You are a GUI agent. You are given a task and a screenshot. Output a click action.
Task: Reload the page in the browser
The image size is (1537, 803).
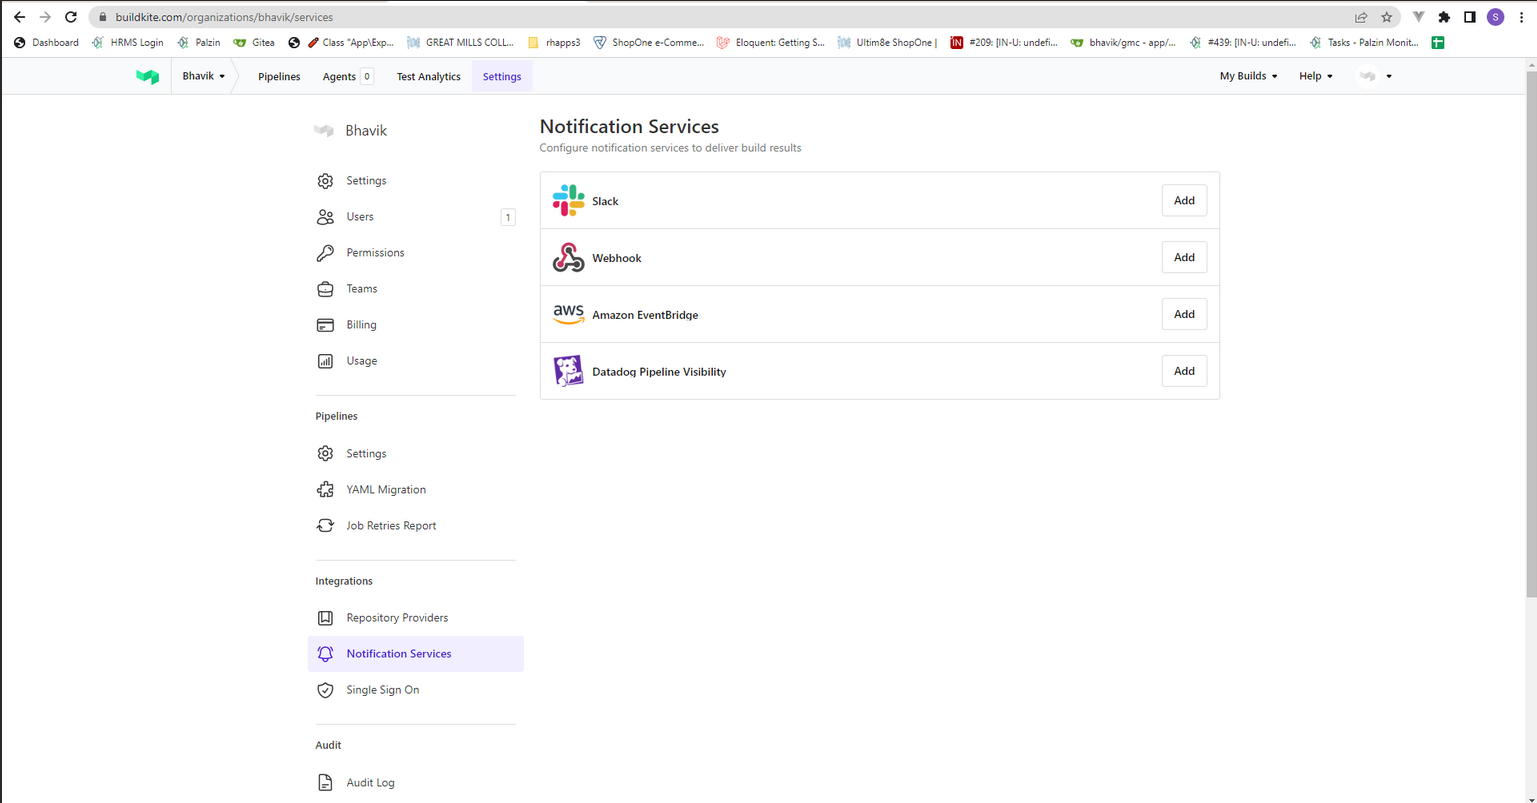tap(71, 17)
